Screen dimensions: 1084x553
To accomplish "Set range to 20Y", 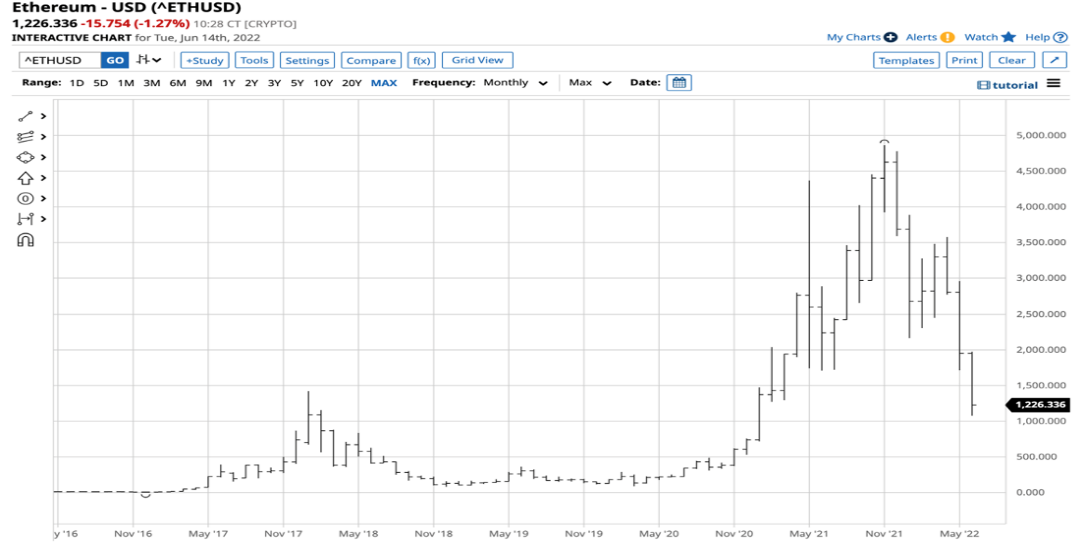I will pos(352,83).
